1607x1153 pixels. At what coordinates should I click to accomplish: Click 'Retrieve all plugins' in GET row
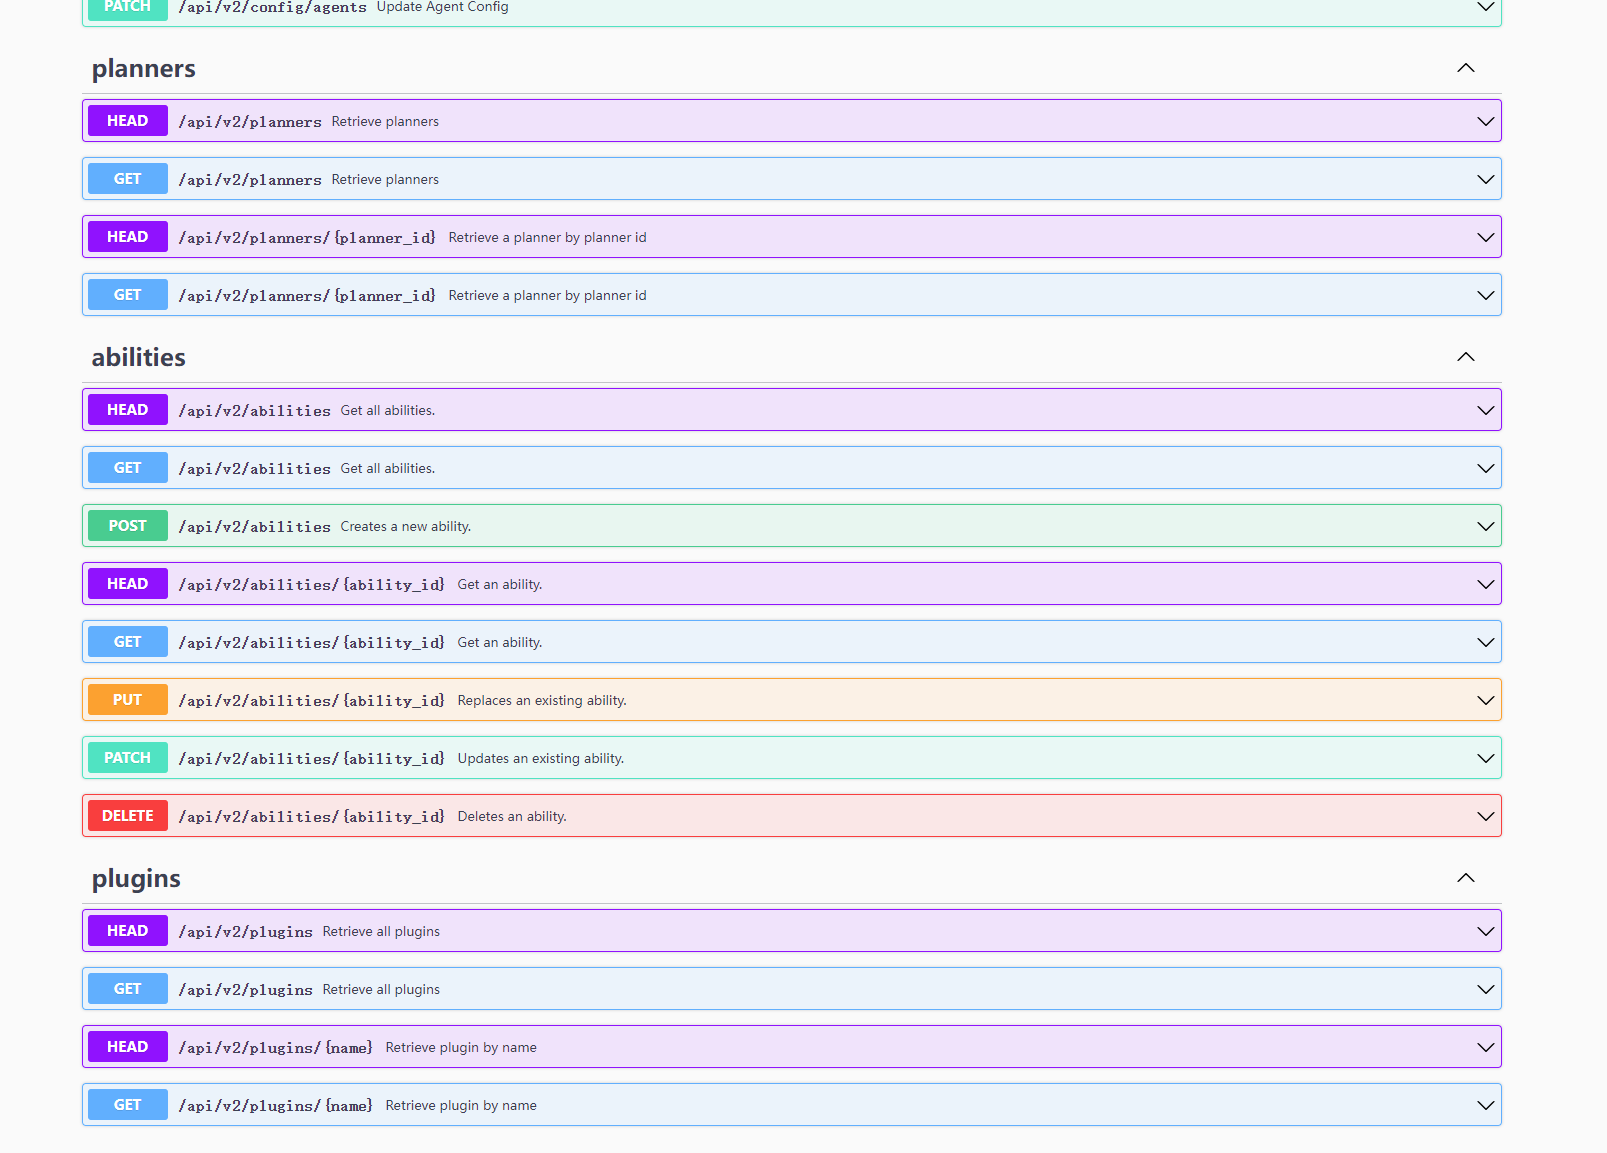tap(381, 989)
